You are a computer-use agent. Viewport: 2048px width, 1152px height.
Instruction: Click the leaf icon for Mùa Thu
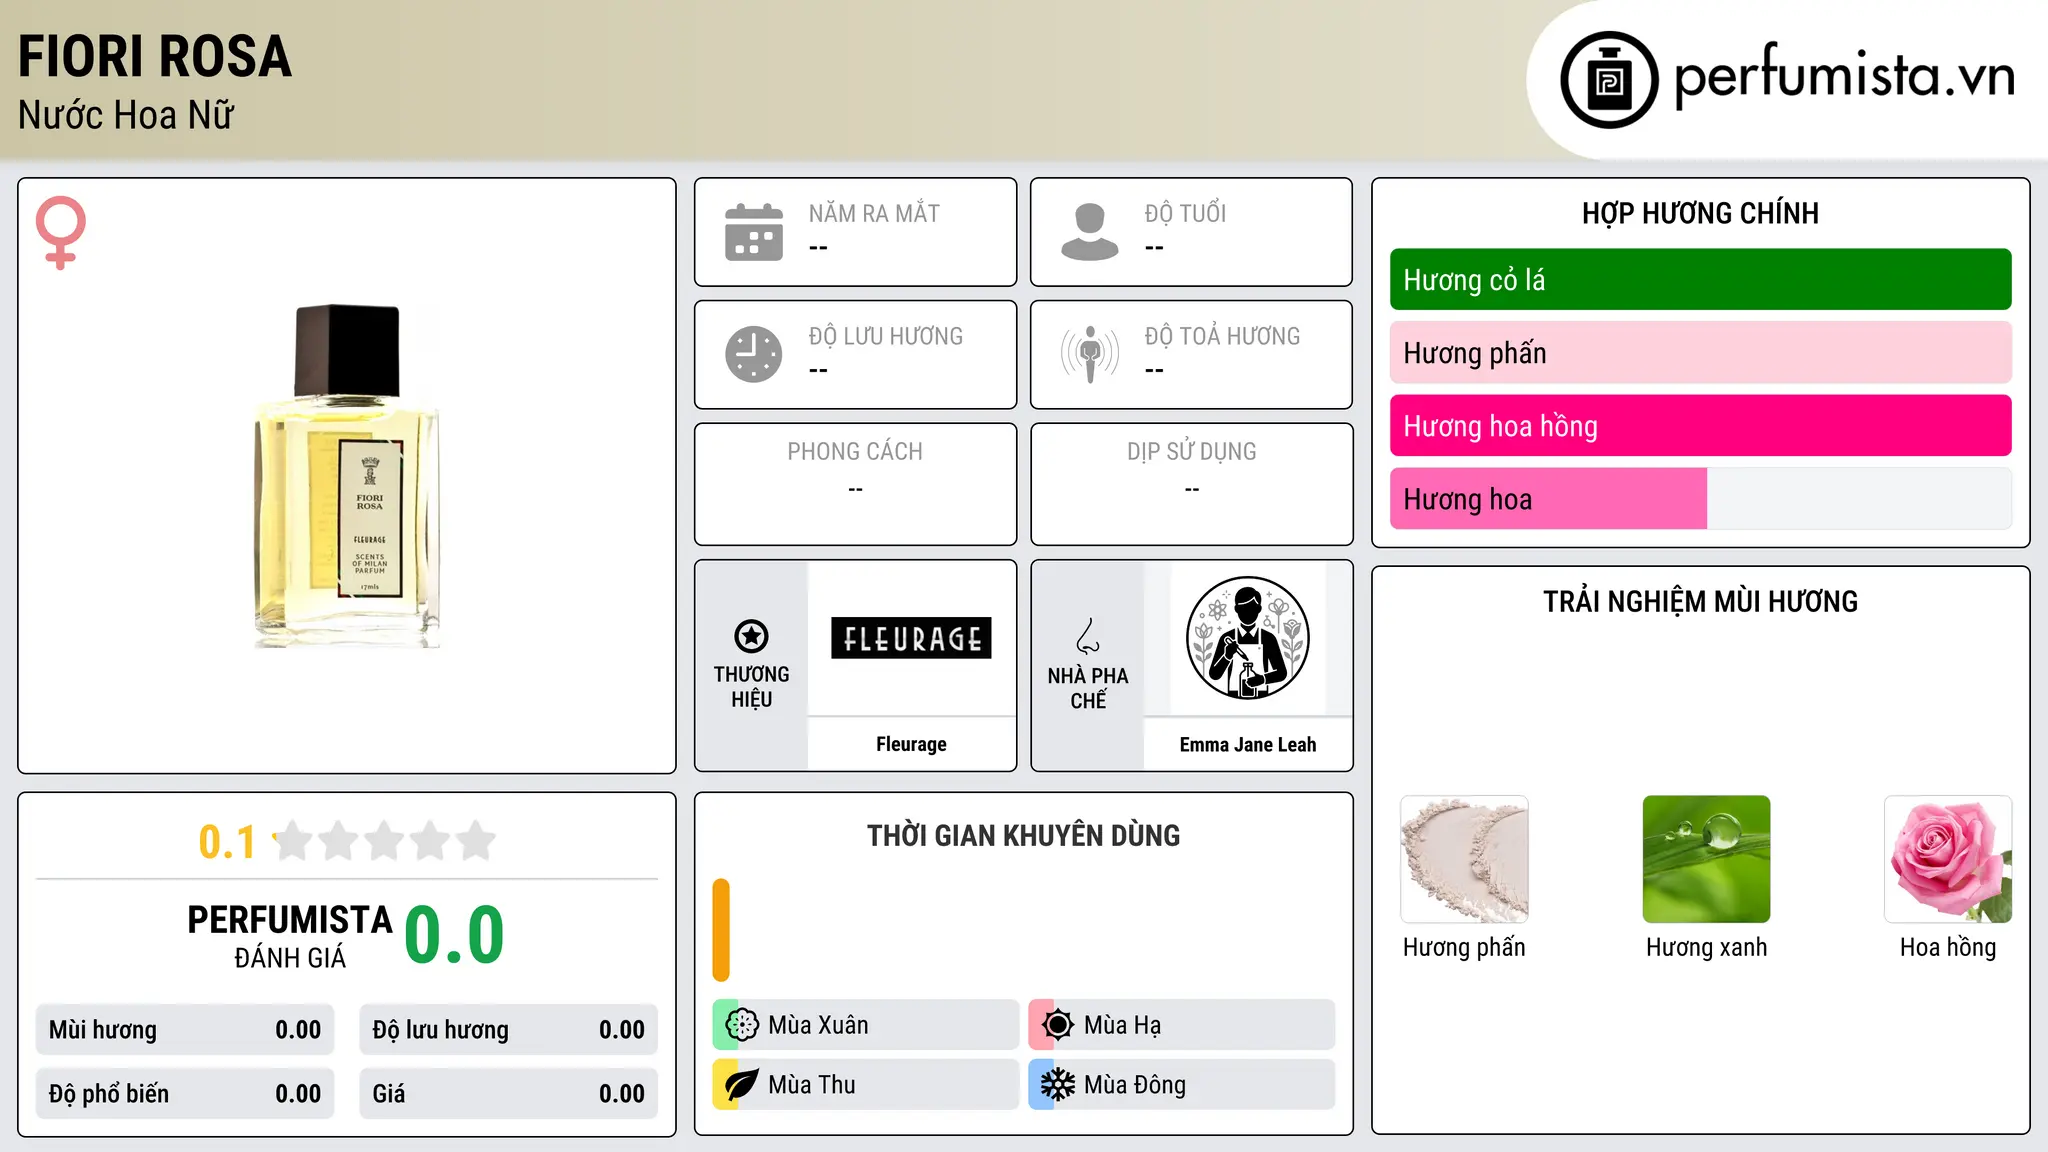[x=742, y=1085]
